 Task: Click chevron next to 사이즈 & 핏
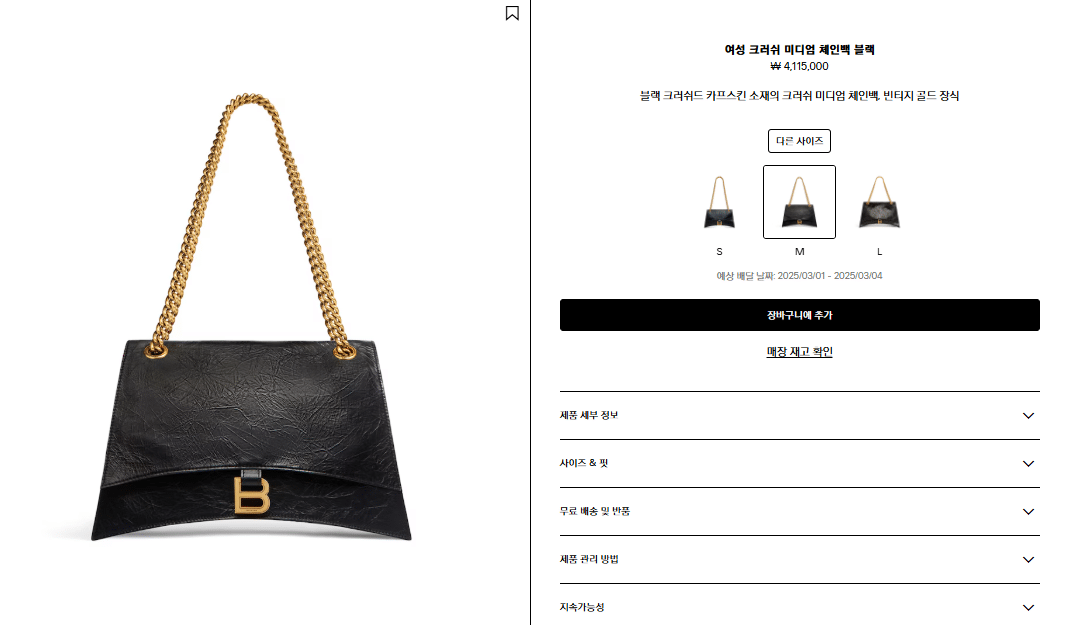click(1028, 464)
